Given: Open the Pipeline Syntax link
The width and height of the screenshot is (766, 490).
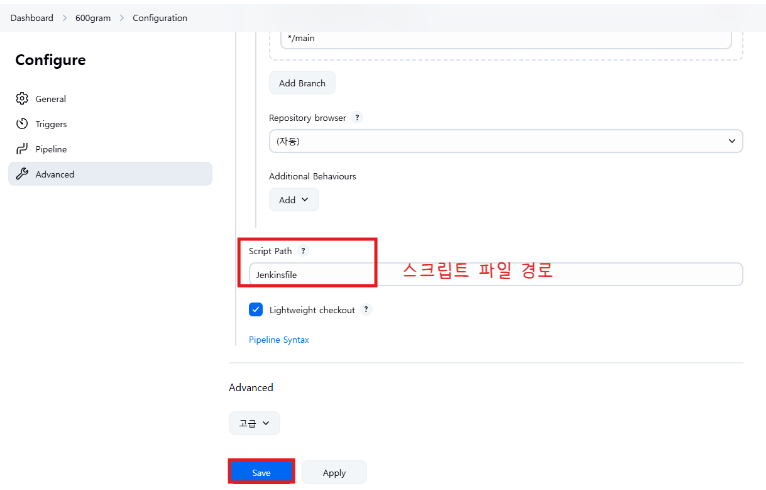Looking at the screenshot, I should click(278, 340).
